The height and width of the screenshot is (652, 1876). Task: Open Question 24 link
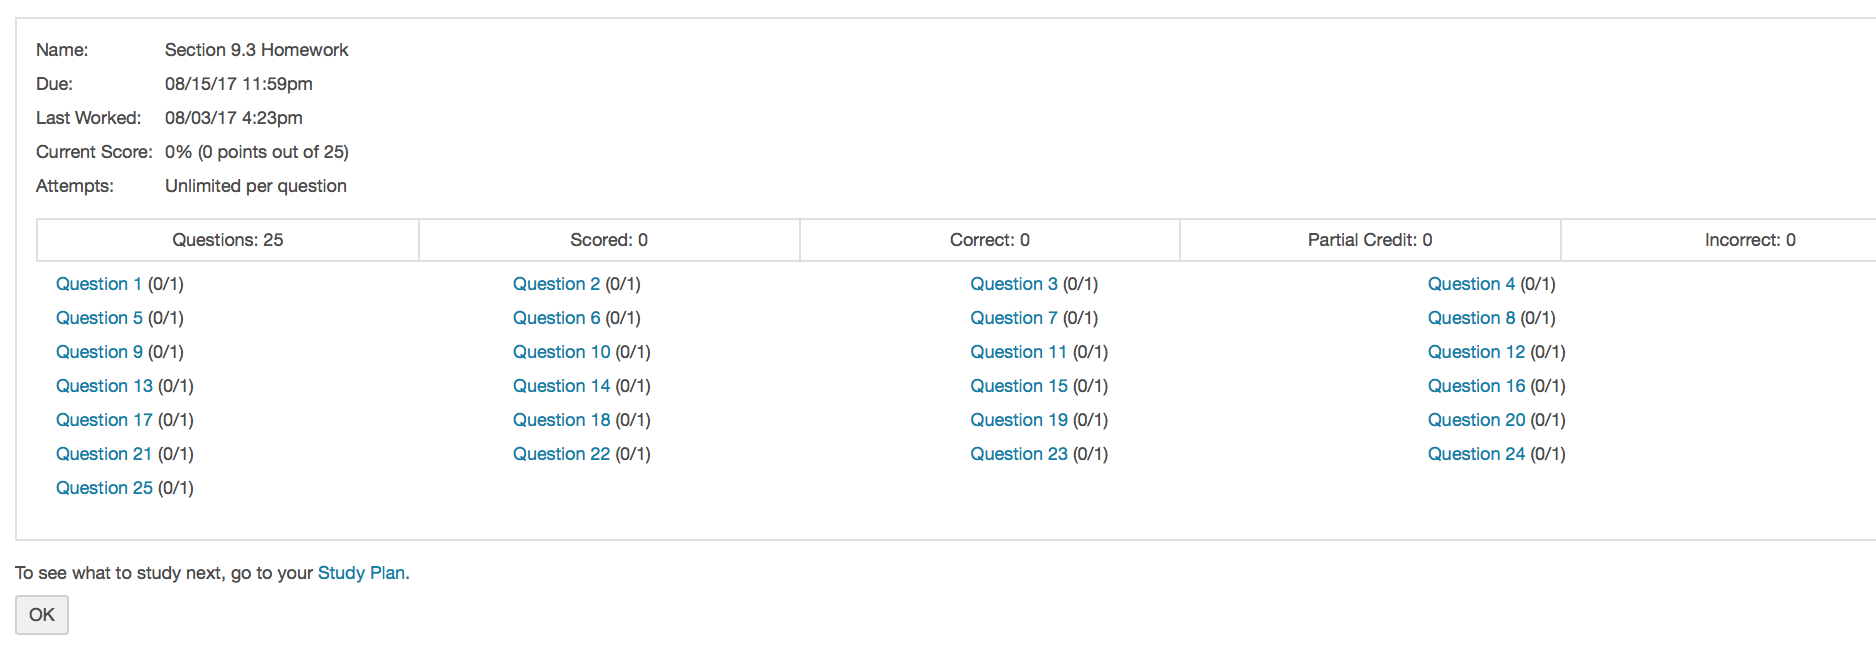tap(1476, 454)
